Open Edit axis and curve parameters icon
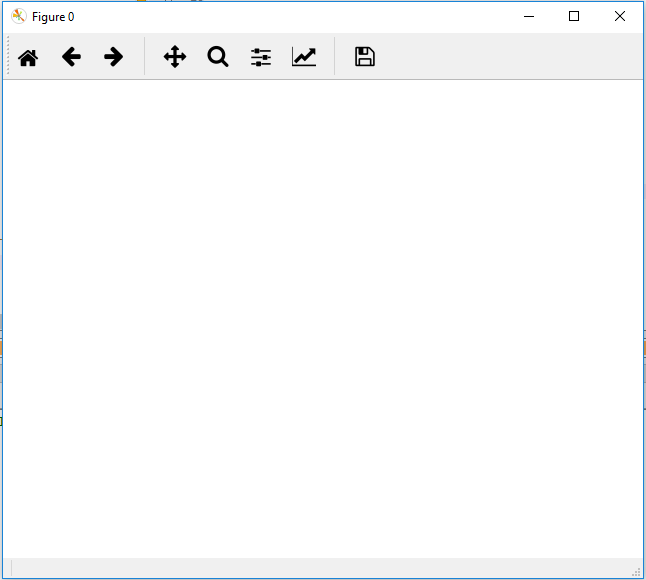Screen dimensions: 646x580 304,57
